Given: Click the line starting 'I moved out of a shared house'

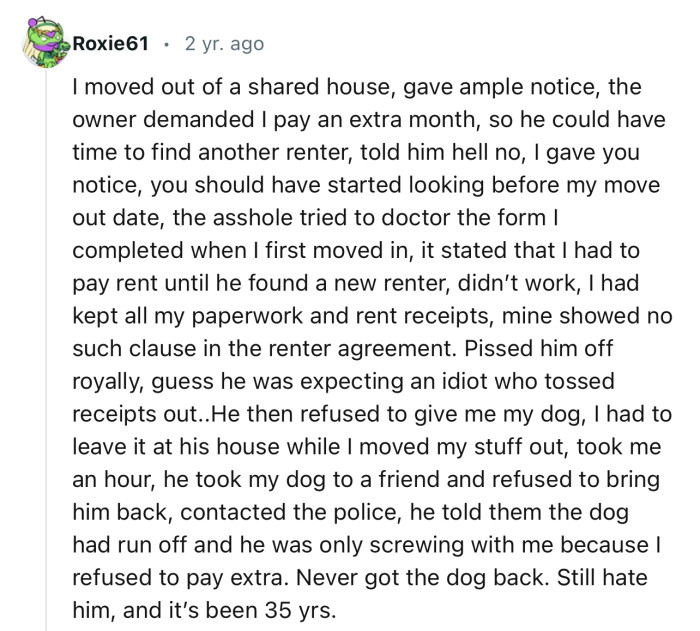Looking at the screenshot, I should [x=357, y=88].
